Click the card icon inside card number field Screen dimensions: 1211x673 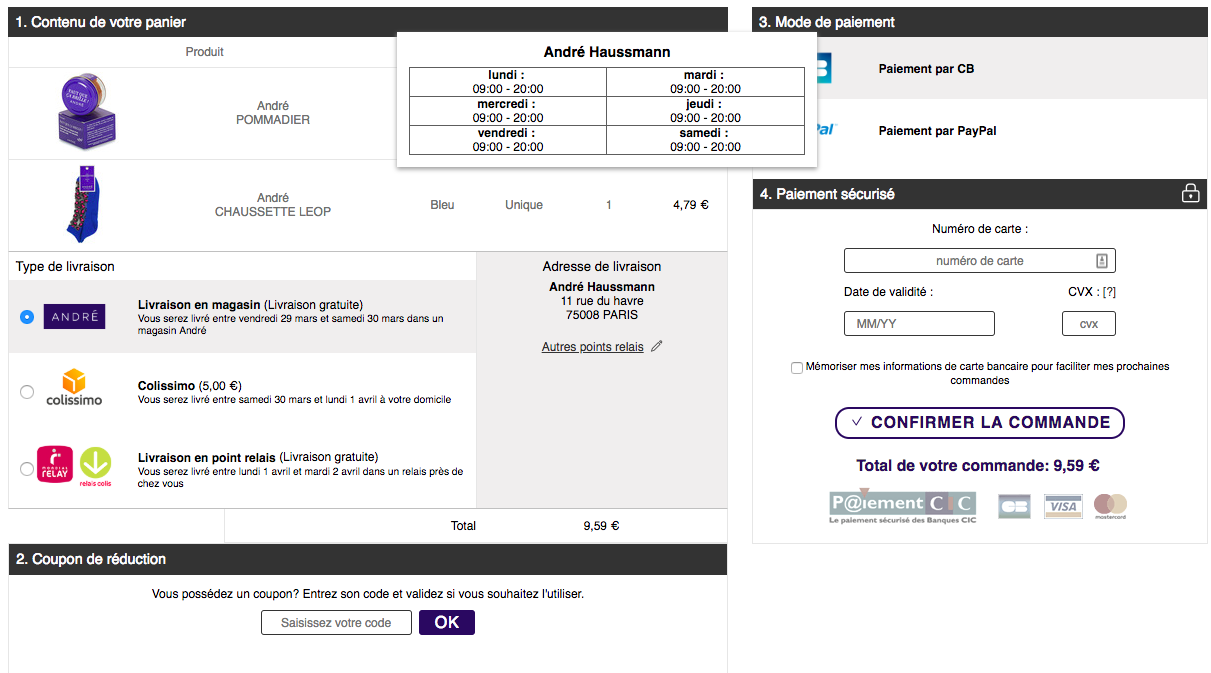(1102, 261)
